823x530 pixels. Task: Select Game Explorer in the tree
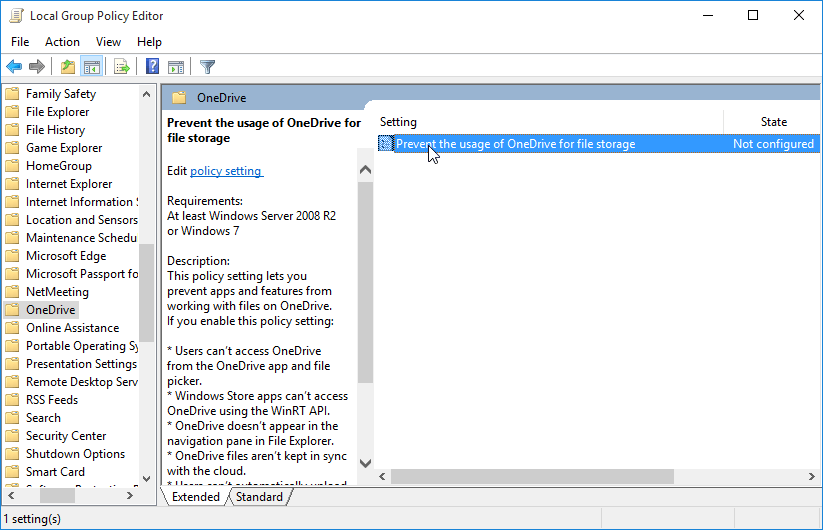coord(64,148)
